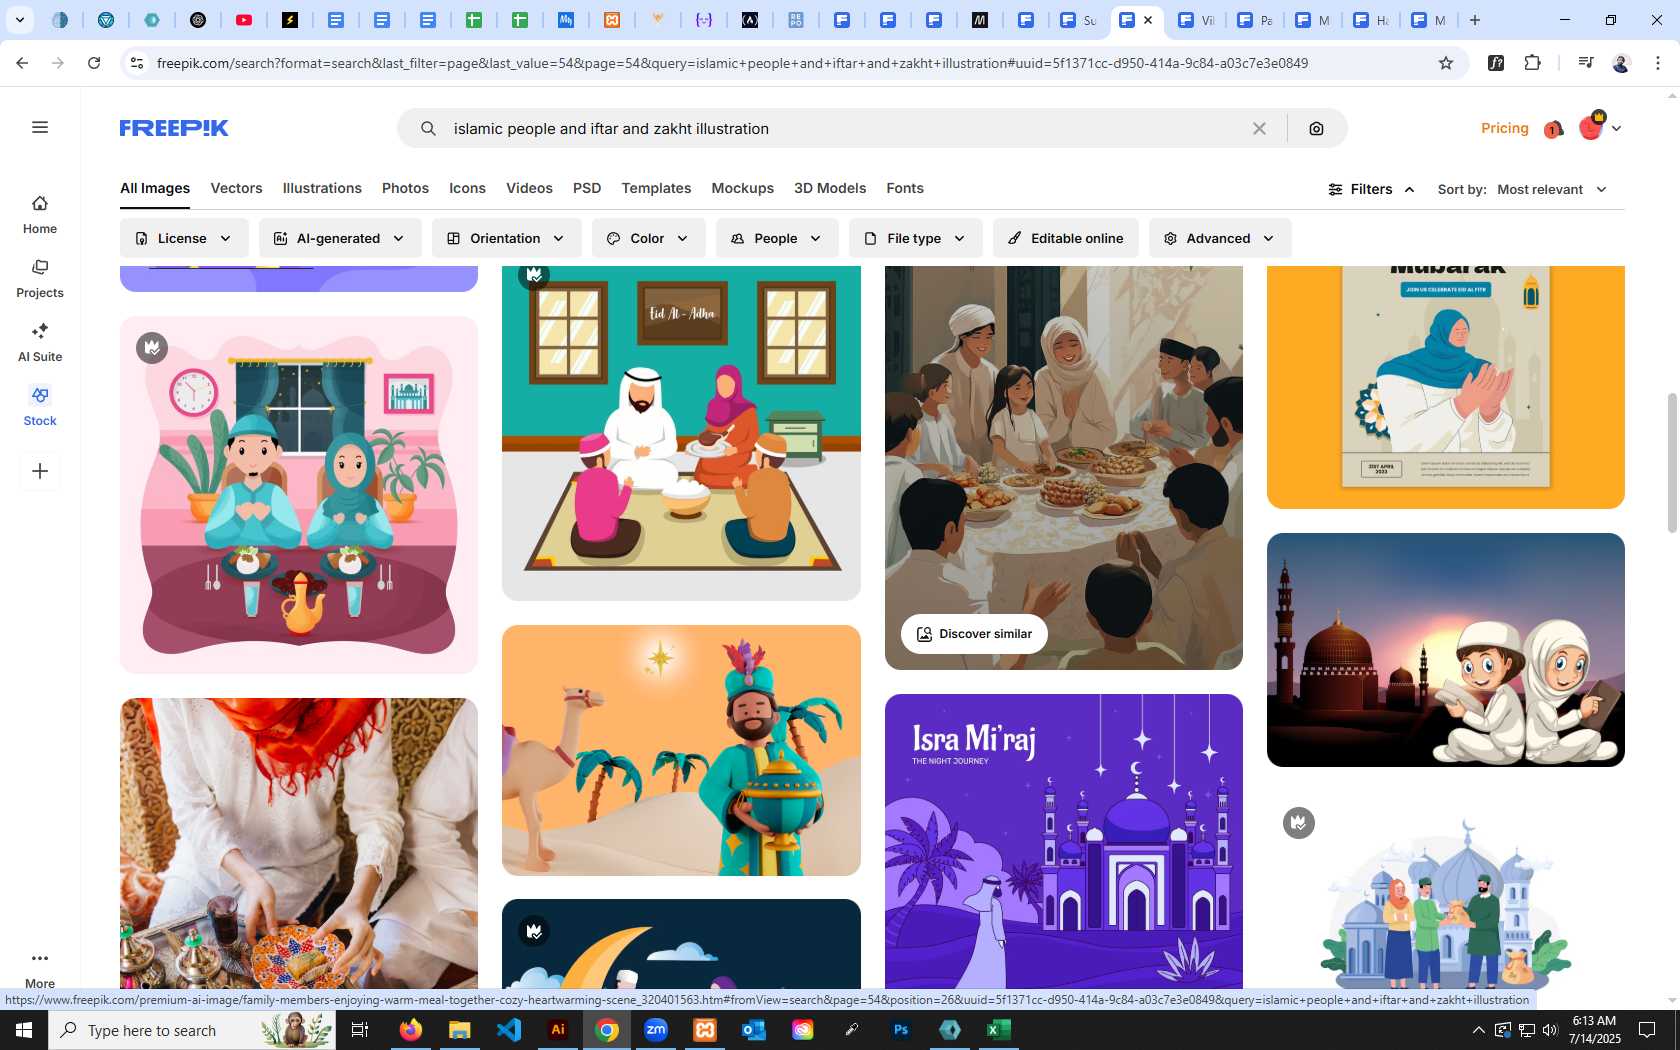Switch to Photos tab
Image resolution: width=1680 pixels, height=1050 pixels.
(405, 188)
